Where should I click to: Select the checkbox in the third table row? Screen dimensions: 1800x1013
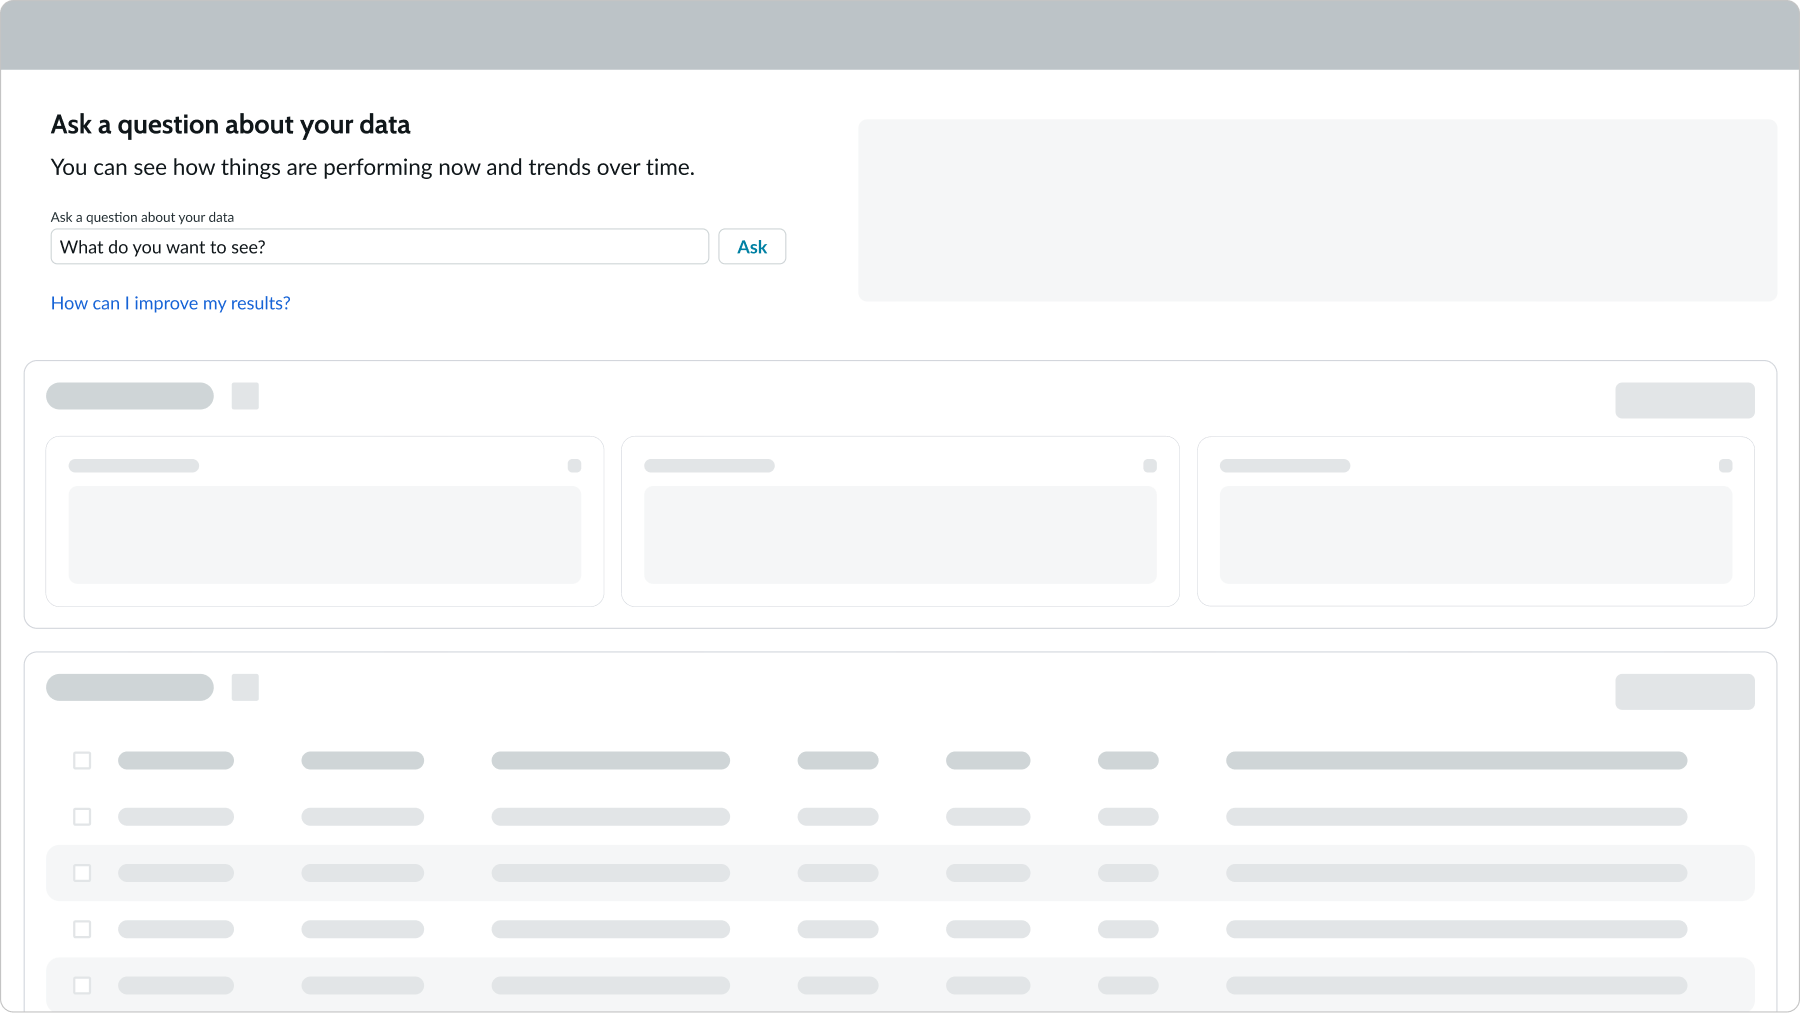82,873
